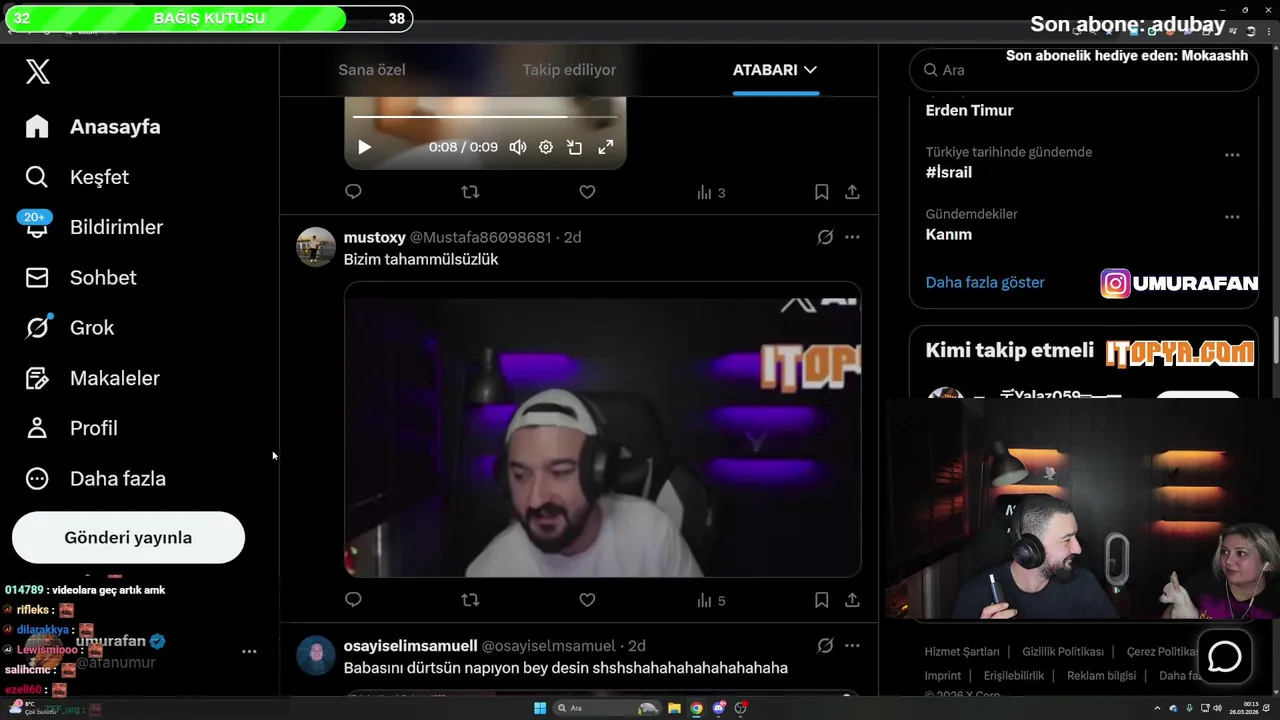Open Chrome from the taskbar
Viewport: 1280px width, 720px height.
coord(697,708)
